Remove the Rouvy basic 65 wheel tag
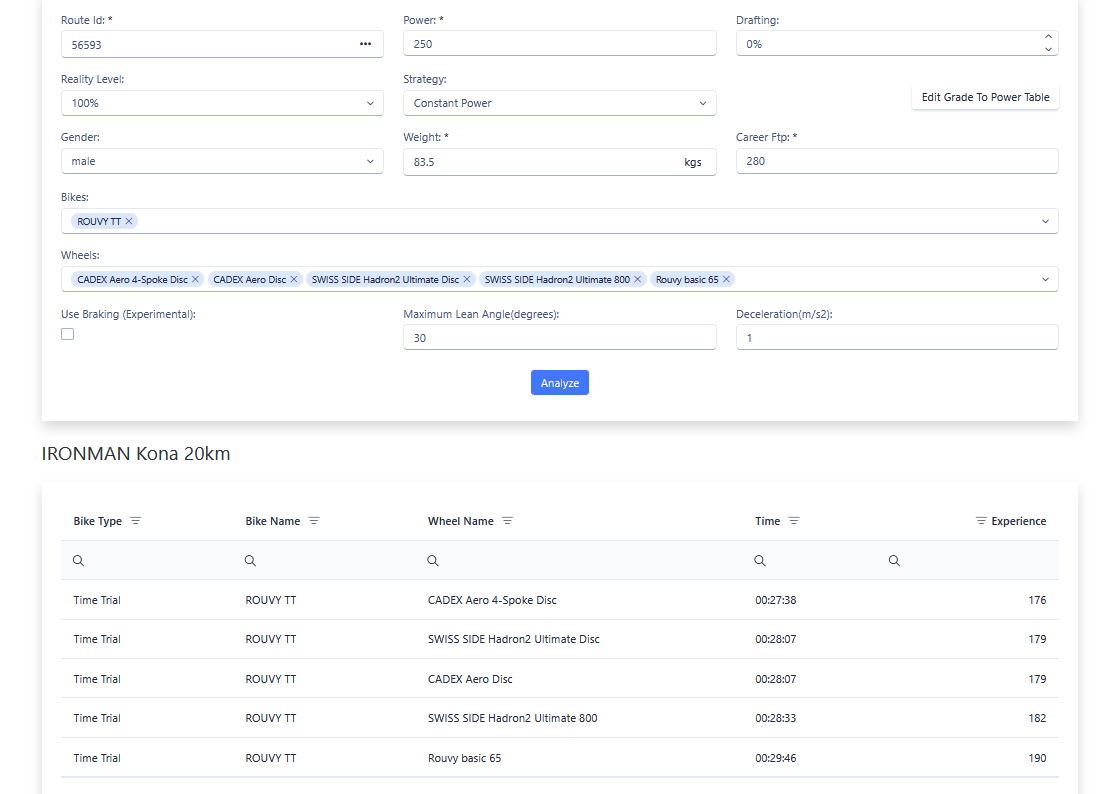The height and width of the screenshot is (794, 1105). [727, 279]
